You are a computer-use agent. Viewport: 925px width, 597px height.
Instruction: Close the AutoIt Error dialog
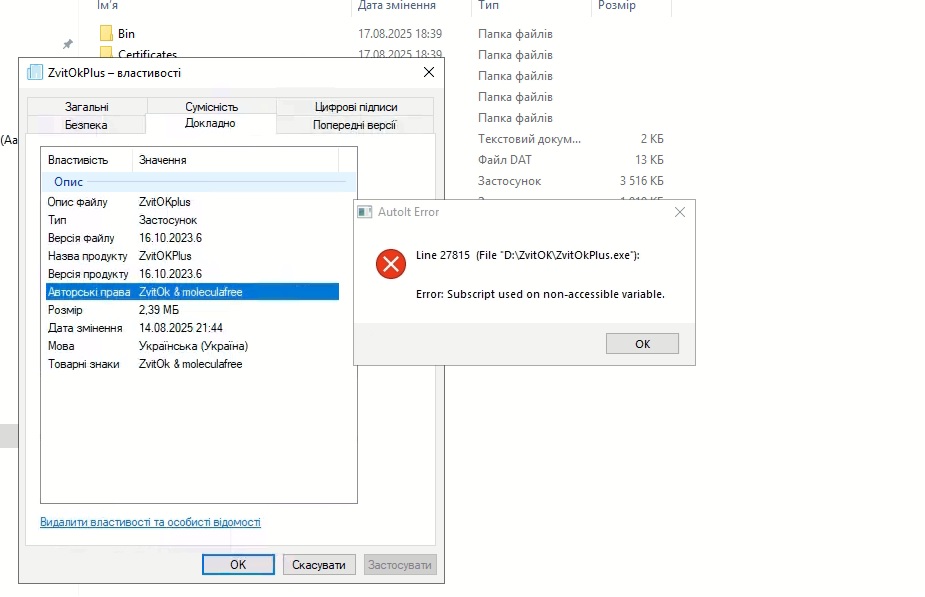coord(680,212)
